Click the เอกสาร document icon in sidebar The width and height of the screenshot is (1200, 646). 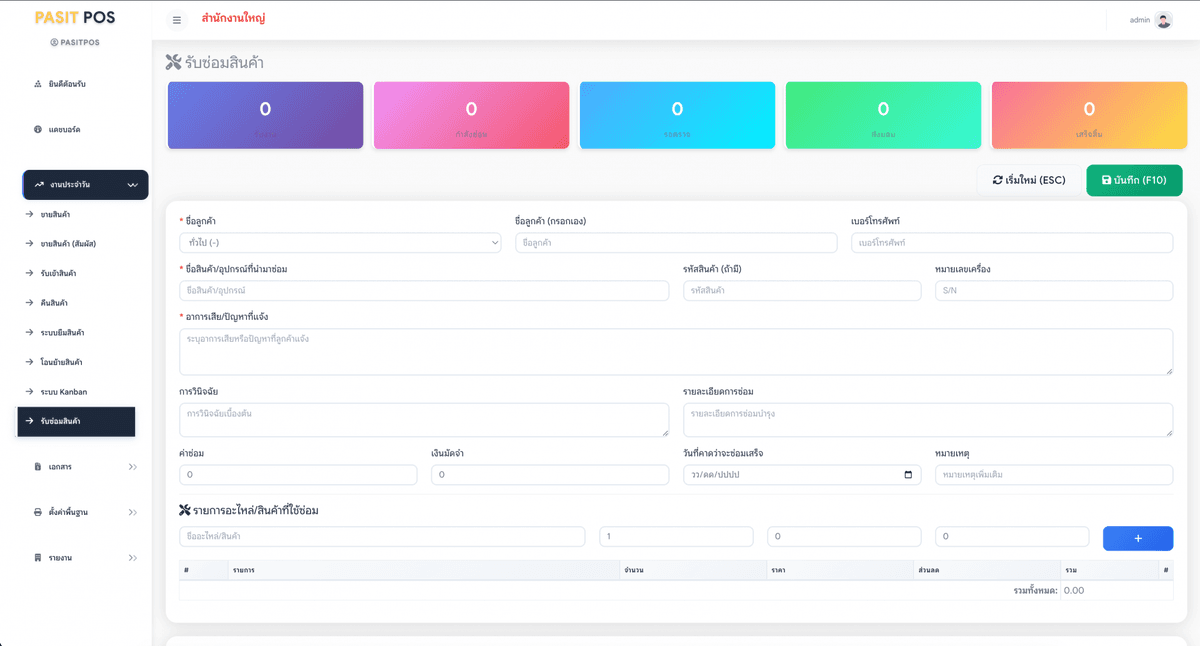(x=38, y=467)
